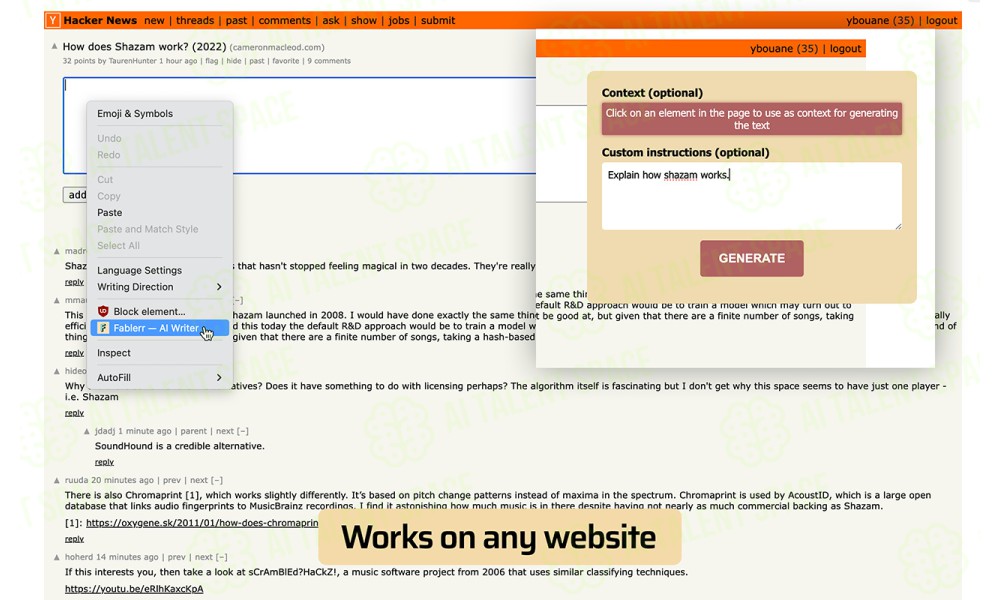Select Fablerr — AI Writer menu item

(x=159, y=328)
